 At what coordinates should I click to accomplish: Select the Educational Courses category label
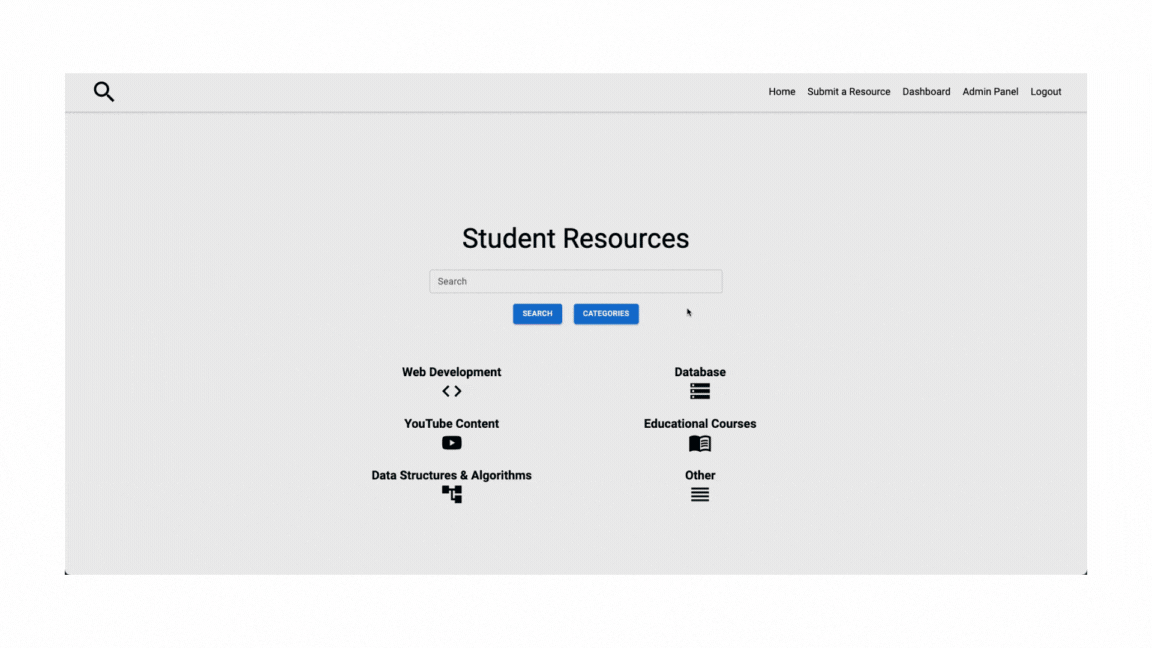700,423
